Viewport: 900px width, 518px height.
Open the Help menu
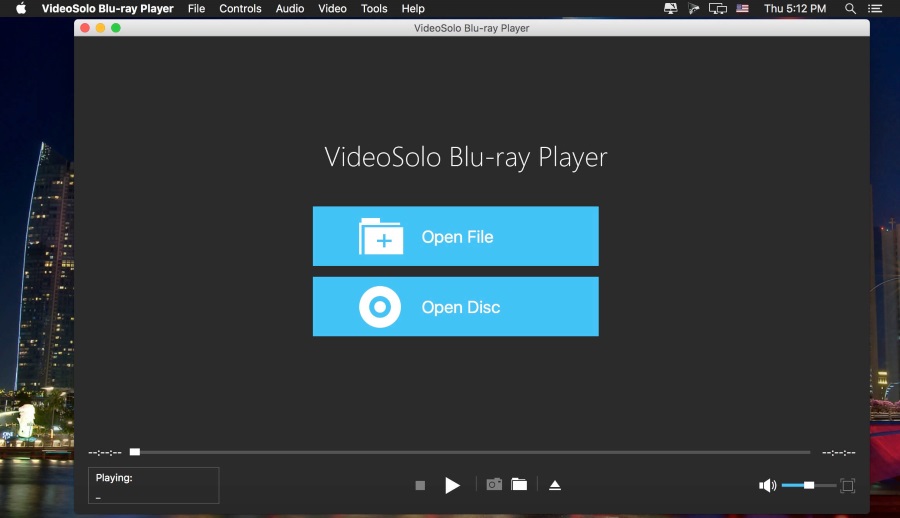[413, 9]
